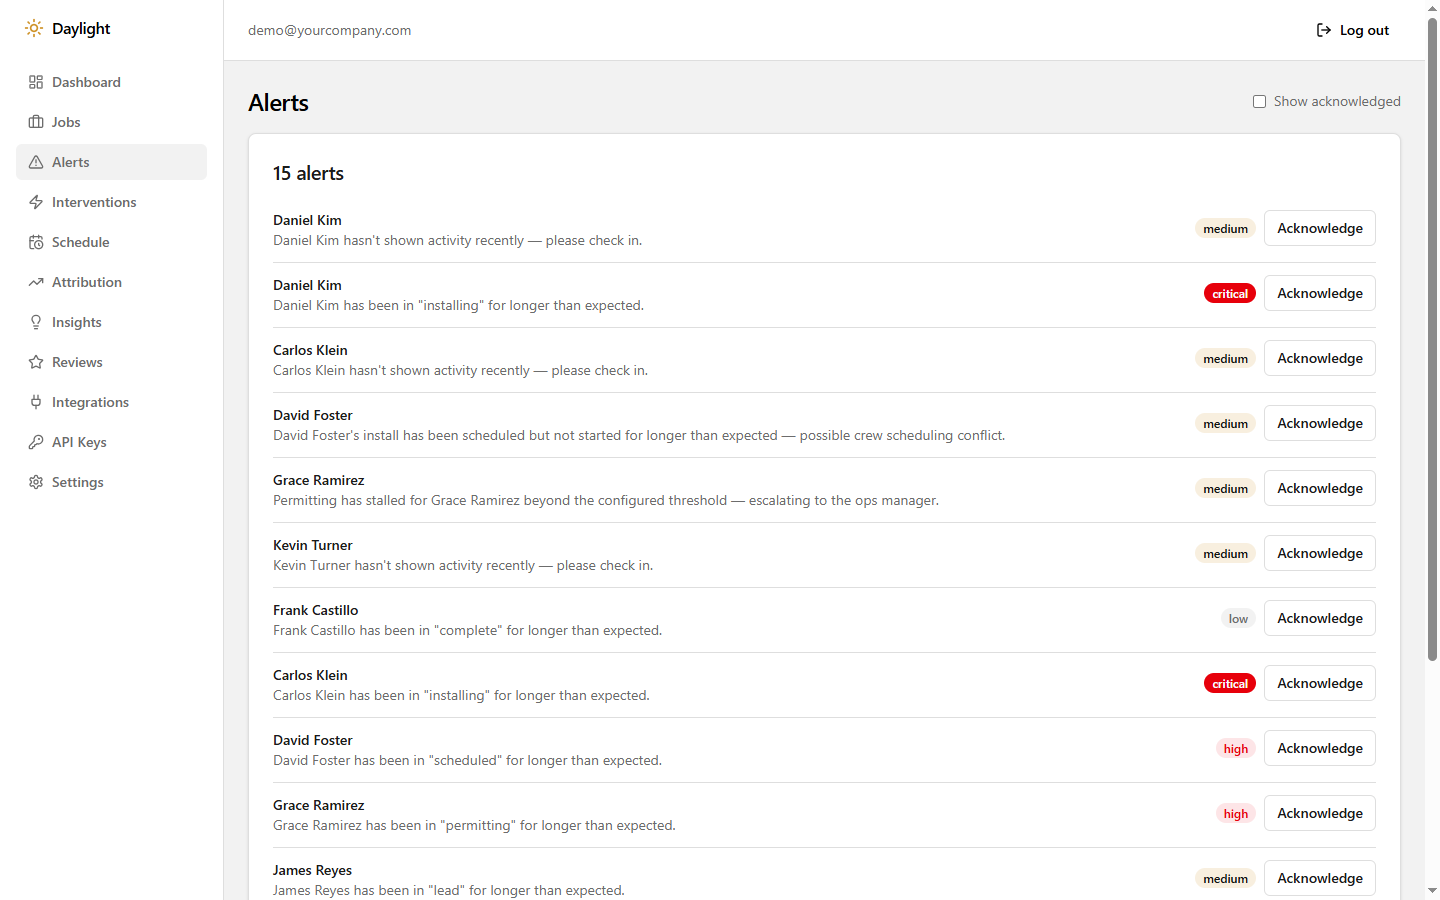
Task: Acknowledge Carlos Klein's critical installing alert
Action: coord(1320,683)
